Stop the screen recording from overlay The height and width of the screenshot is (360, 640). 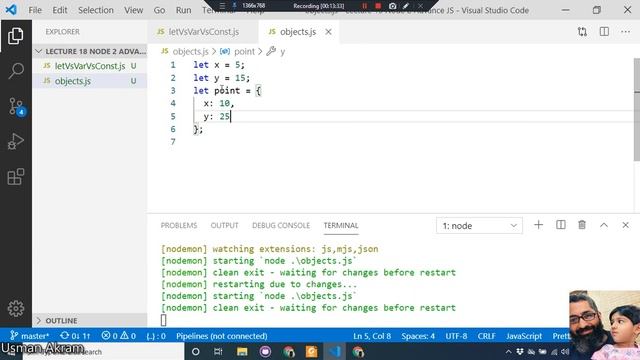tap(378, 6)
